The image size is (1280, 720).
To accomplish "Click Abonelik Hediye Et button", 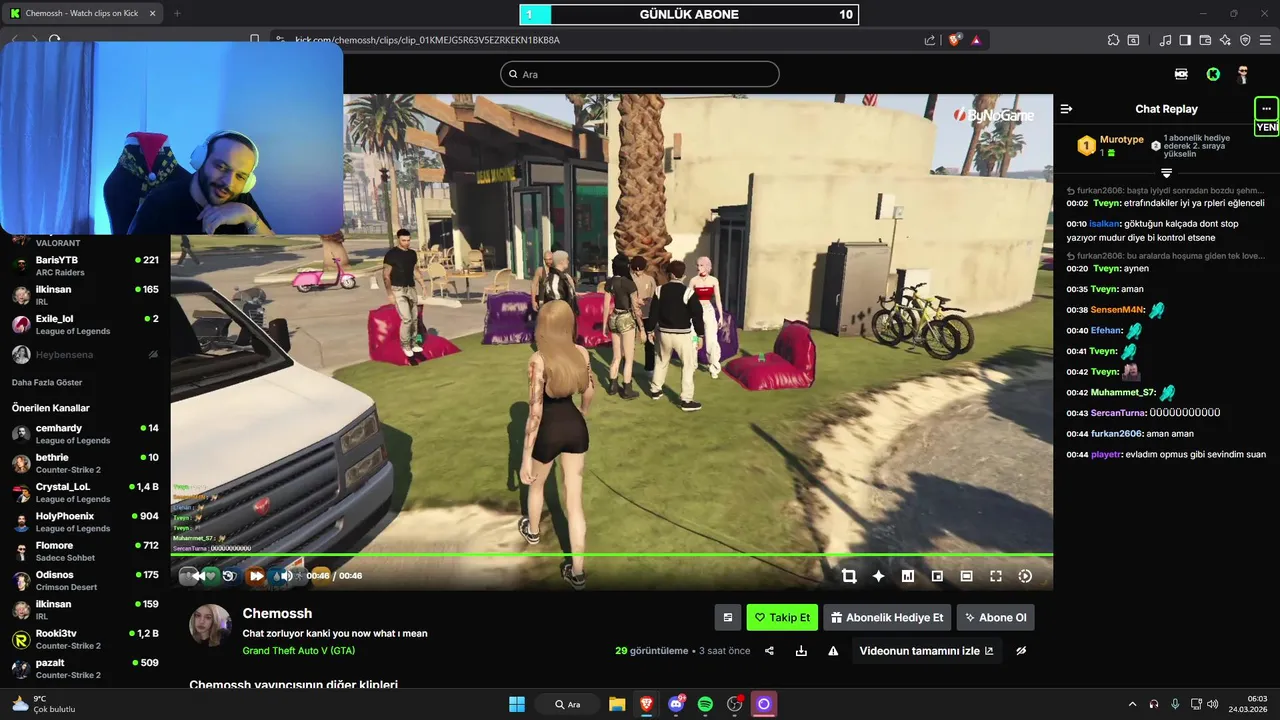I will pyautogui.click(x=887, y=617).
